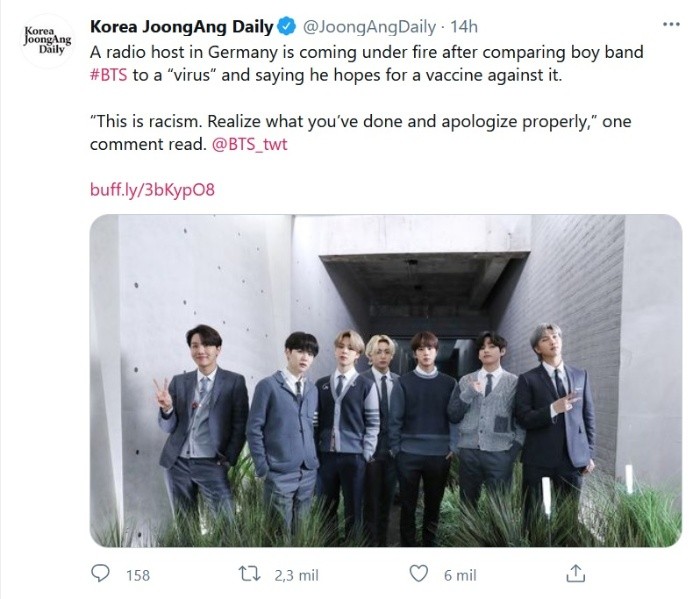Image resolution: width=700 pixels, height=599 pixels.
Task: Click the 2,3 mil retweet count
Action: coord(296,575)
